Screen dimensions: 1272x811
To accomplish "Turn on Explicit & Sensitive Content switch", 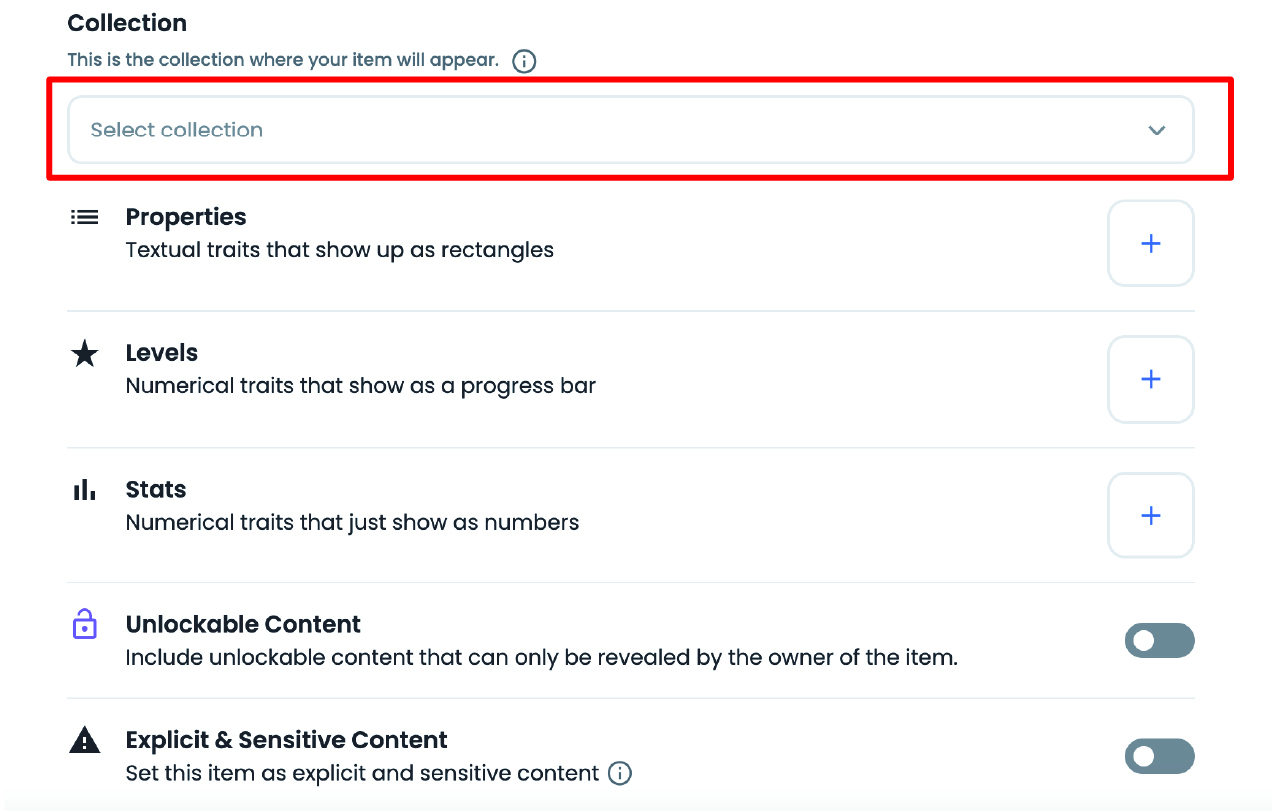I will (1159, 756).
